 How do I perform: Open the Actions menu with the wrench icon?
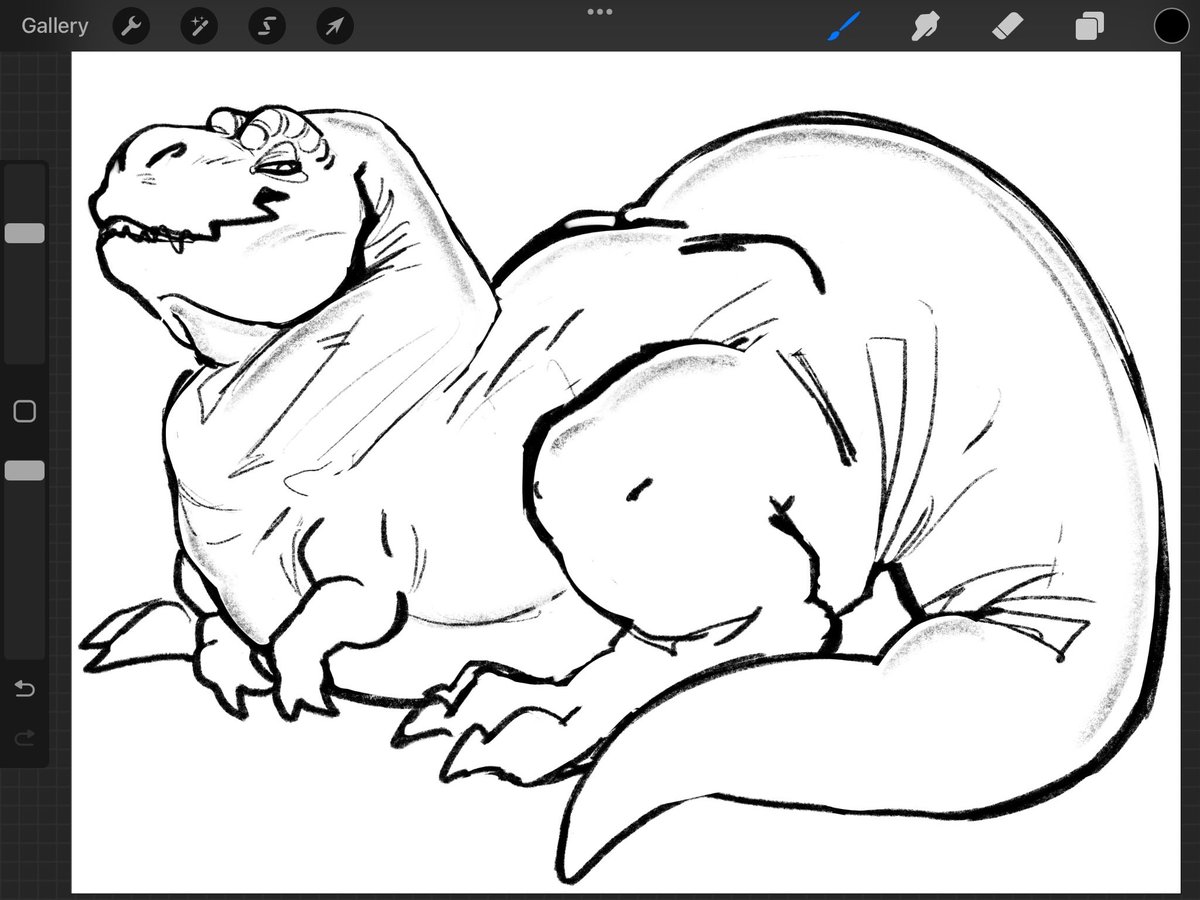pos(130,26)
